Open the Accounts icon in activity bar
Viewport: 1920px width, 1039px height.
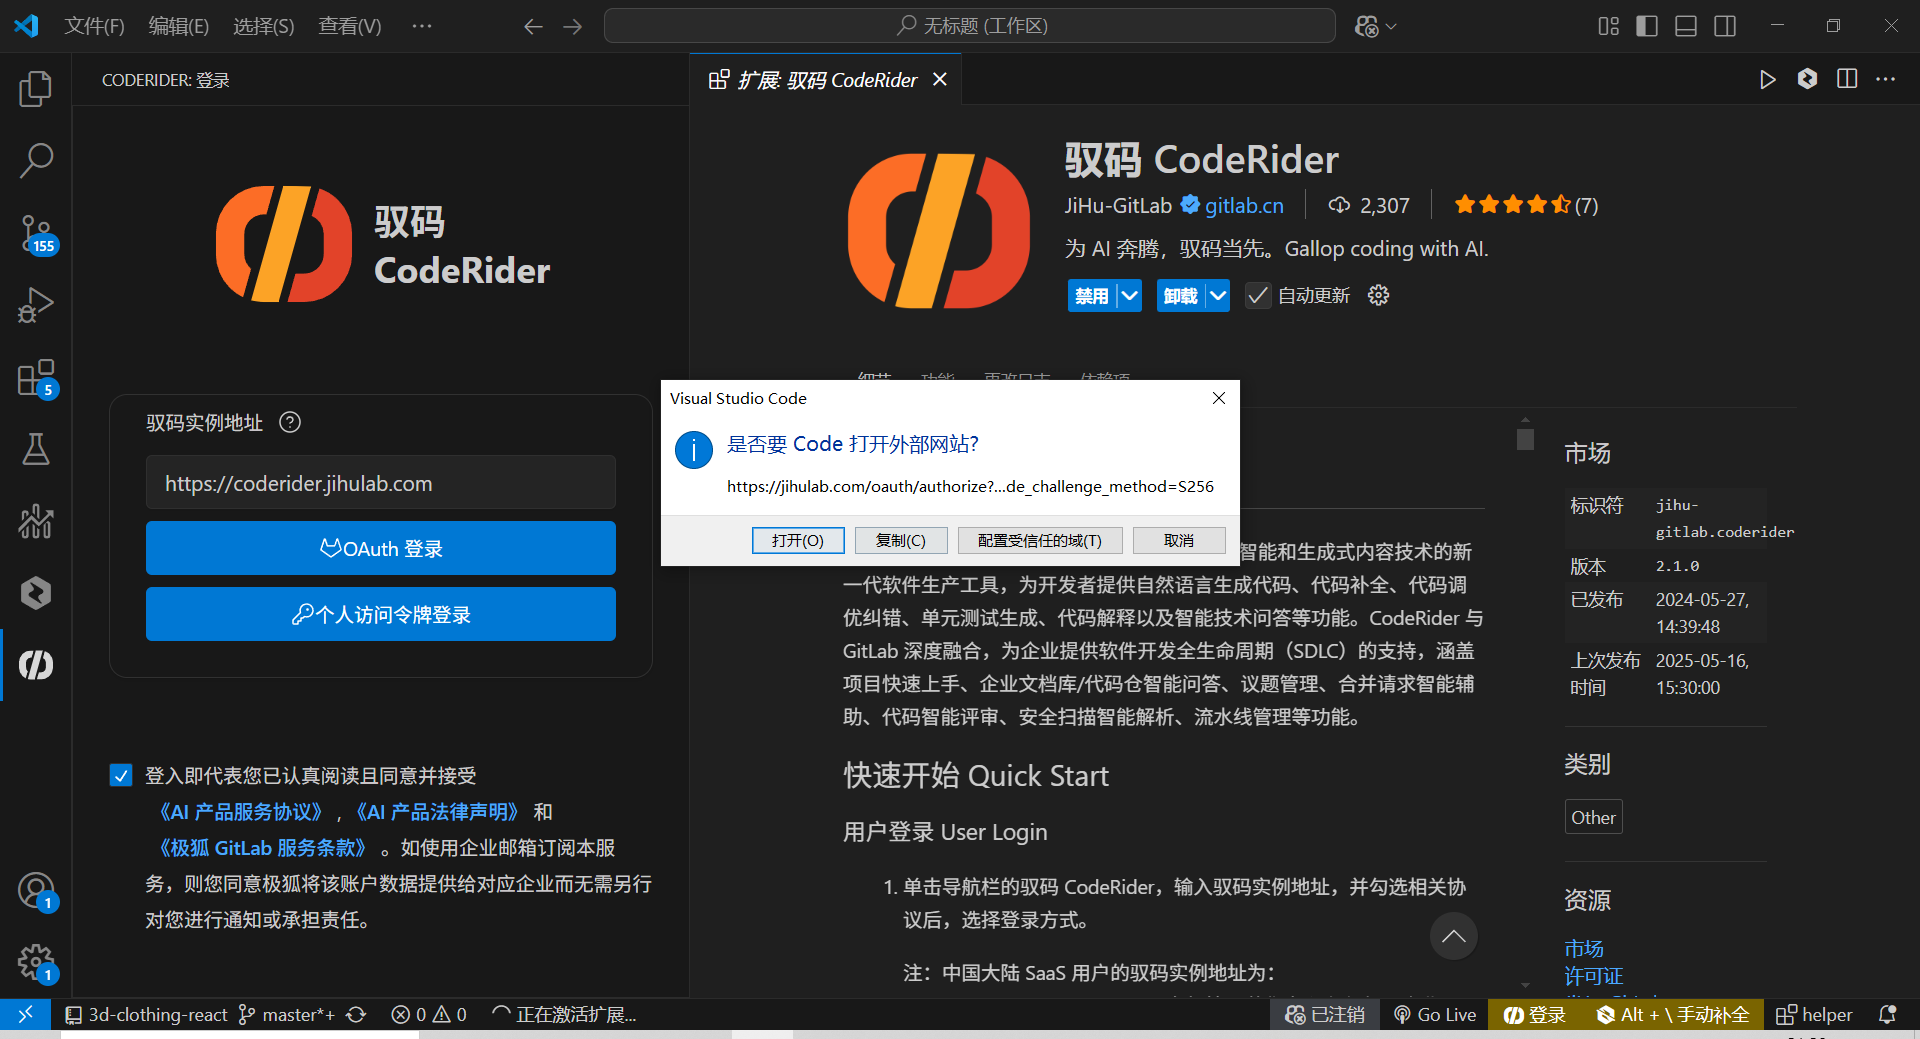point(36,890)
